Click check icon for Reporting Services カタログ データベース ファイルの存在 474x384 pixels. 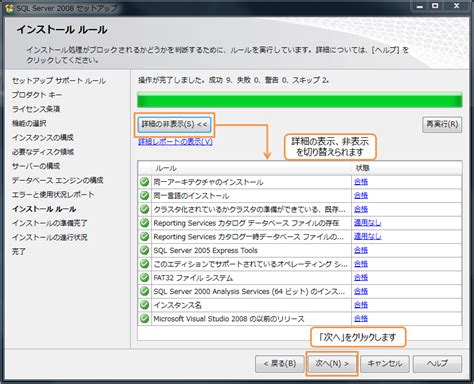click(x=144, y=223)
